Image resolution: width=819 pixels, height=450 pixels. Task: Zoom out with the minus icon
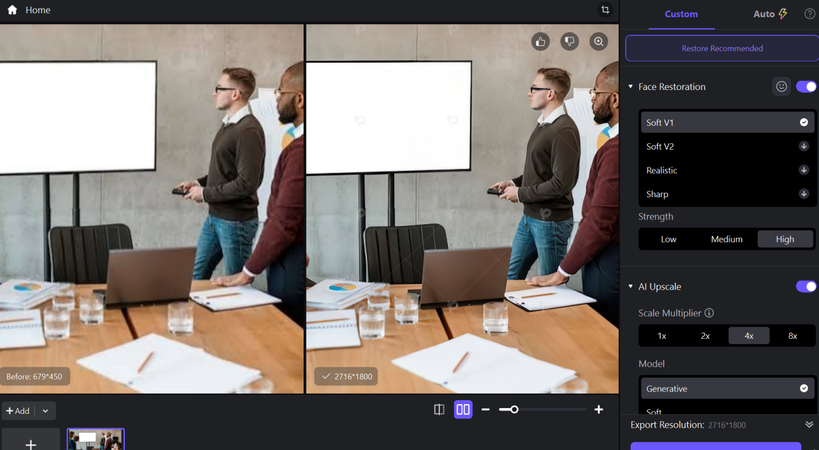tap(486, 410)
